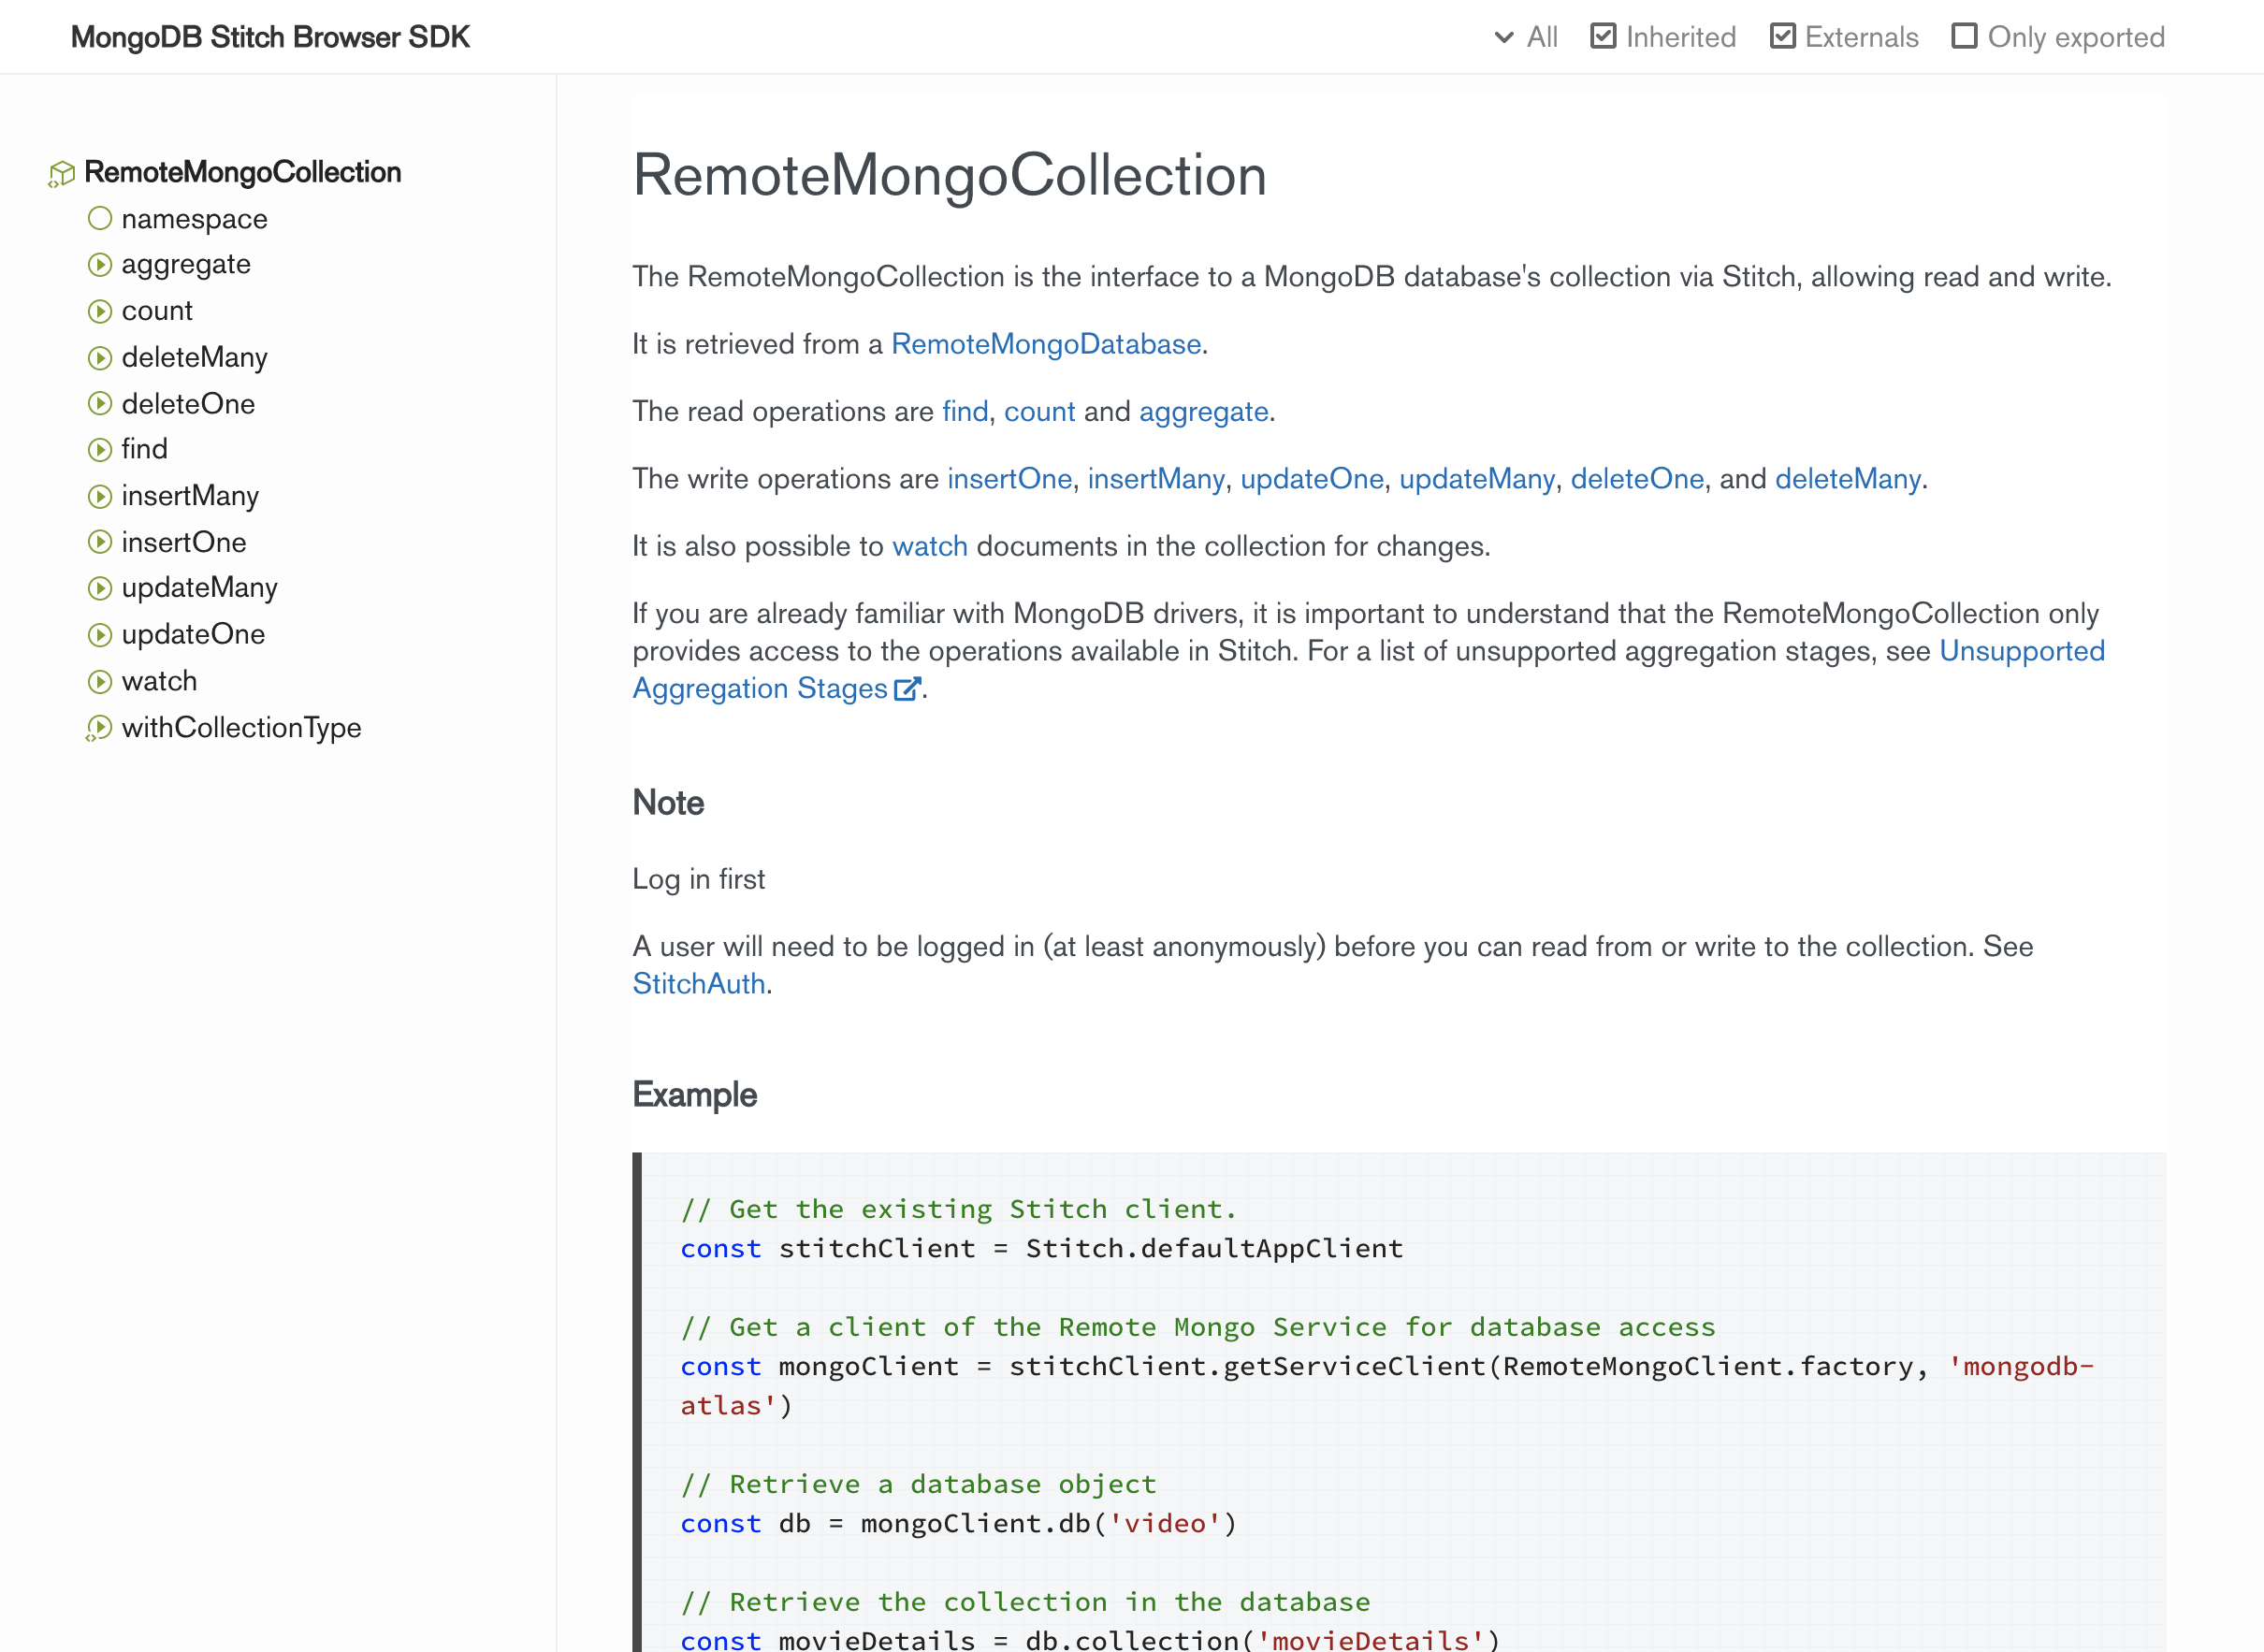Viewport: 2264px width, 1652px height.
Task: Uncheck the Inherited checkbox
Action: [1603, 37]
